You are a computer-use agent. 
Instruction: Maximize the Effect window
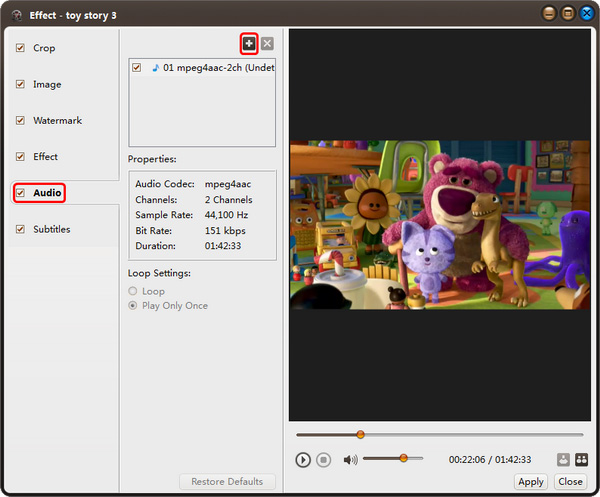click(x=568, y=13)
